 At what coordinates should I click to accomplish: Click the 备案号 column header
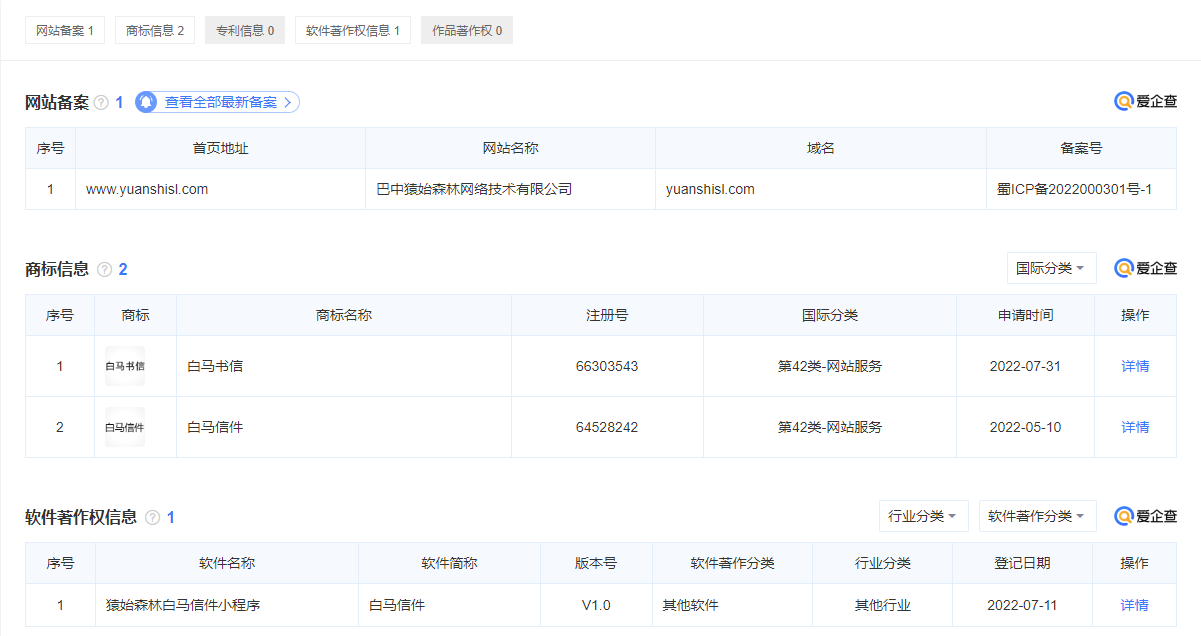(x=1081, y=148)
